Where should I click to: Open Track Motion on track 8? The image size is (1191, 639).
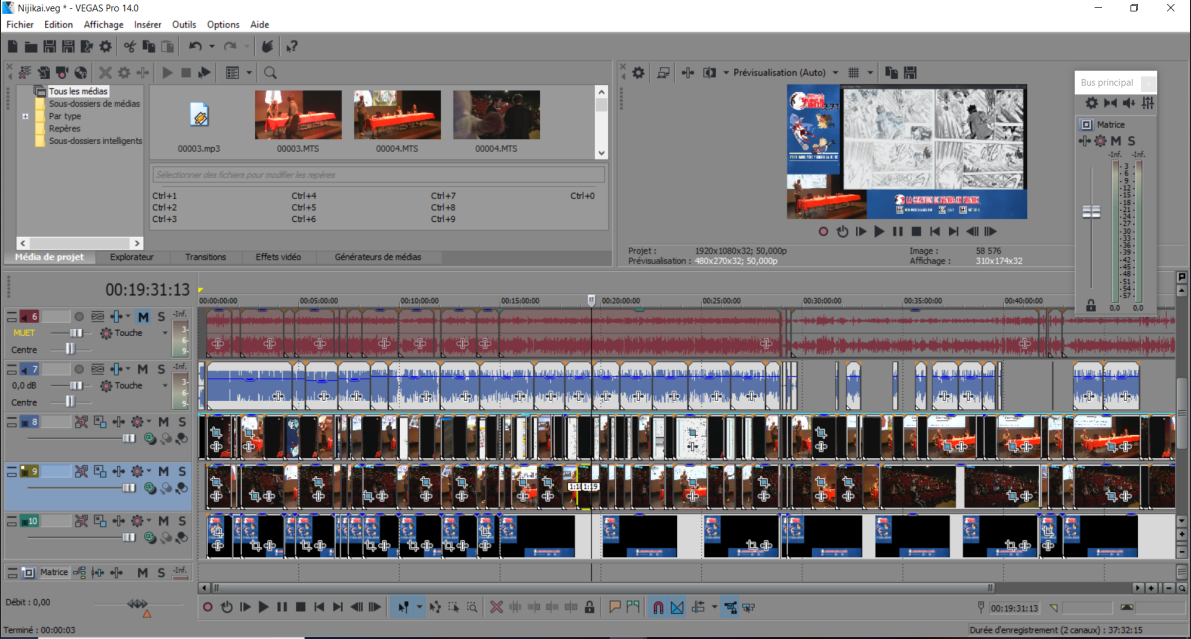tap(100, 422)
